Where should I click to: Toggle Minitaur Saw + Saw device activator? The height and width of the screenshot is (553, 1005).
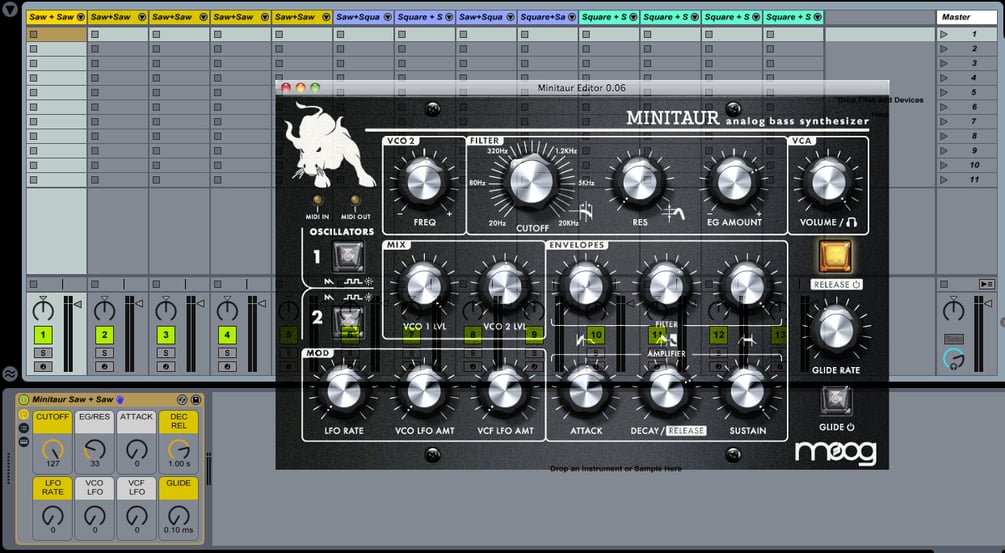pos(24,400)
